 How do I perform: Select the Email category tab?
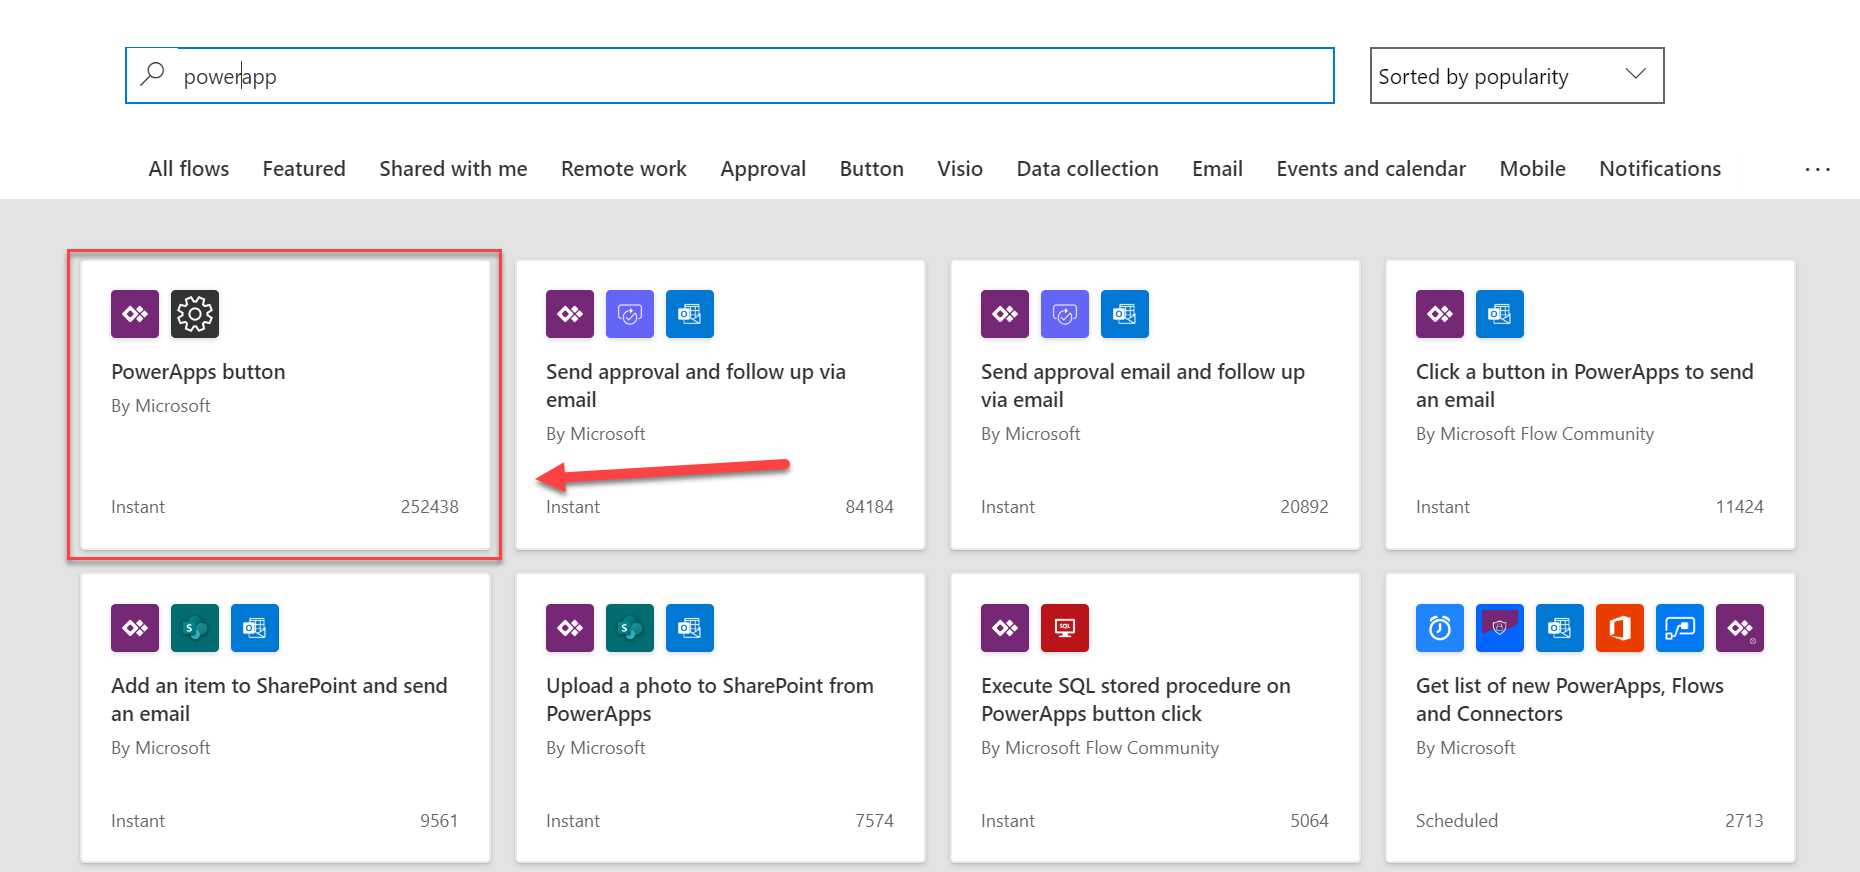1217,169
